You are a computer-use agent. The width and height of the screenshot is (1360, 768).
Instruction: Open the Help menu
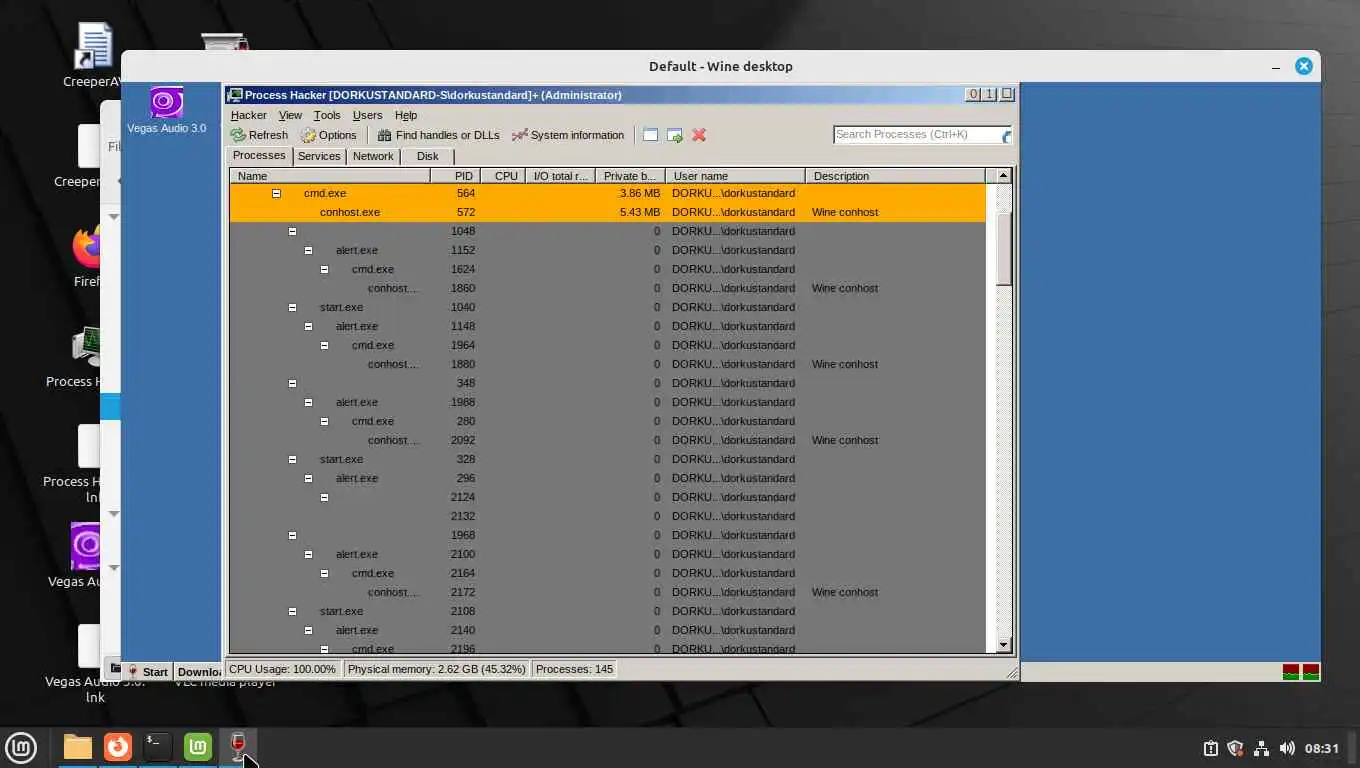405,115
